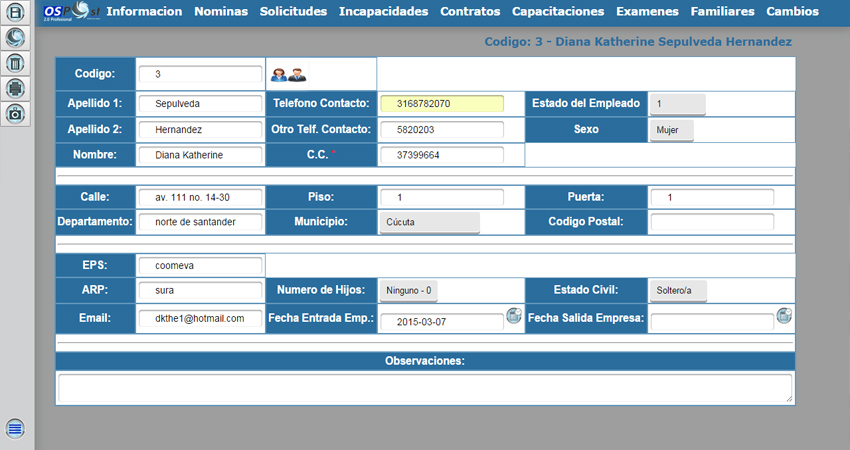
Task: Click the two-people employee icon beside Codigo
Action: pyautogui.click(x=288, y=75)
